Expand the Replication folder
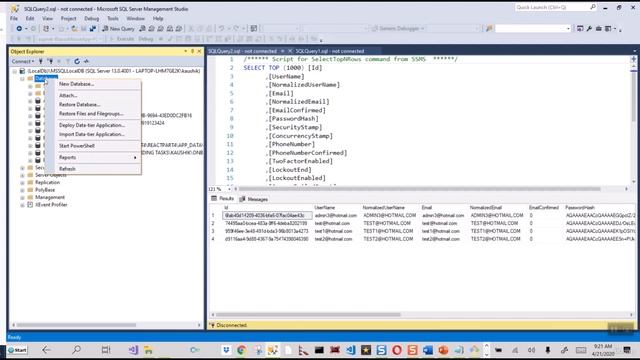640x360 pixels. tap(22, 182)
